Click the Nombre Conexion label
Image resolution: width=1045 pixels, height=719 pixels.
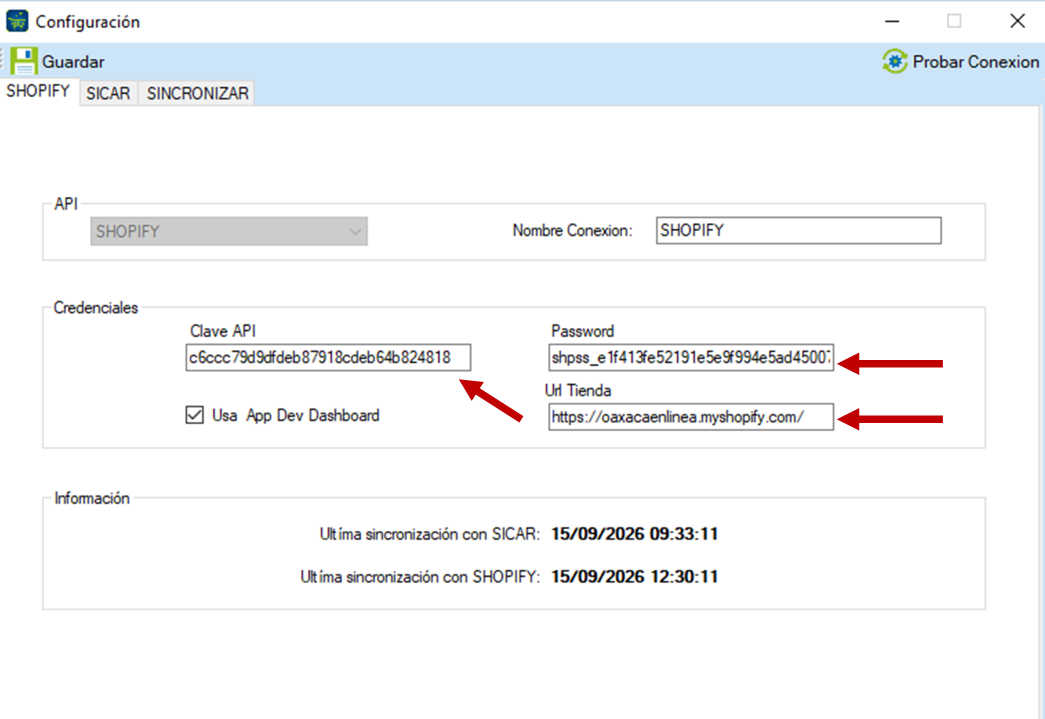pyautogui.click(x=572, y=231)
